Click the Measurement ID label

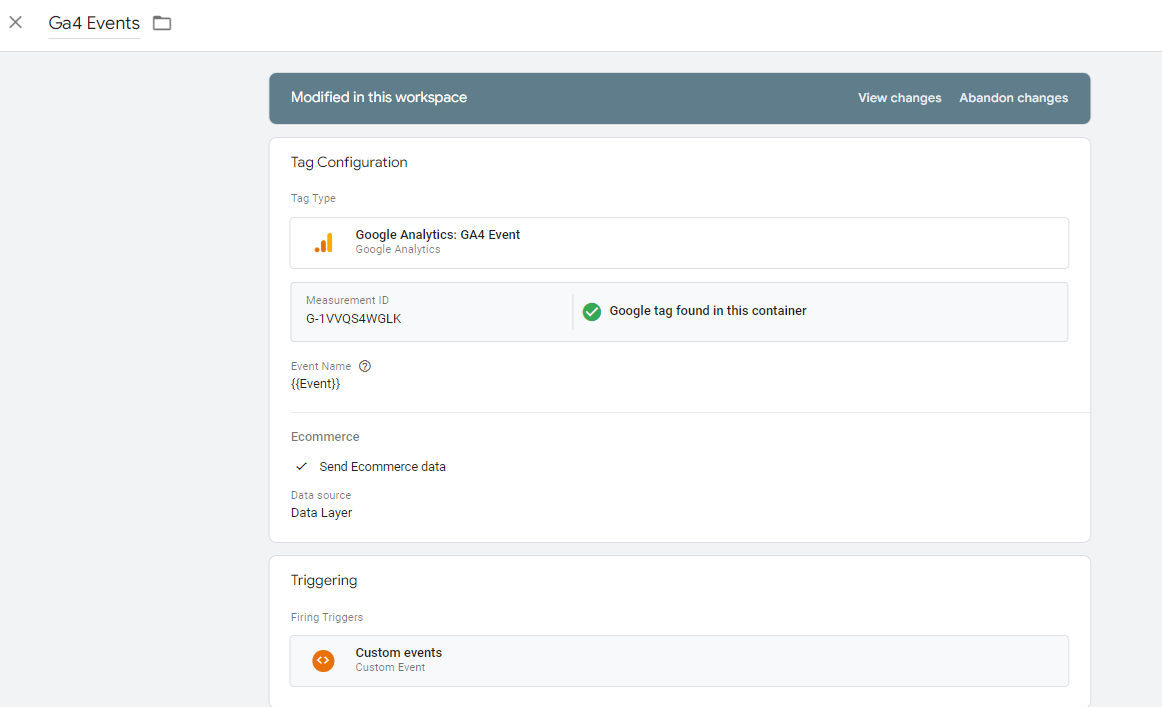coord(347,300)
